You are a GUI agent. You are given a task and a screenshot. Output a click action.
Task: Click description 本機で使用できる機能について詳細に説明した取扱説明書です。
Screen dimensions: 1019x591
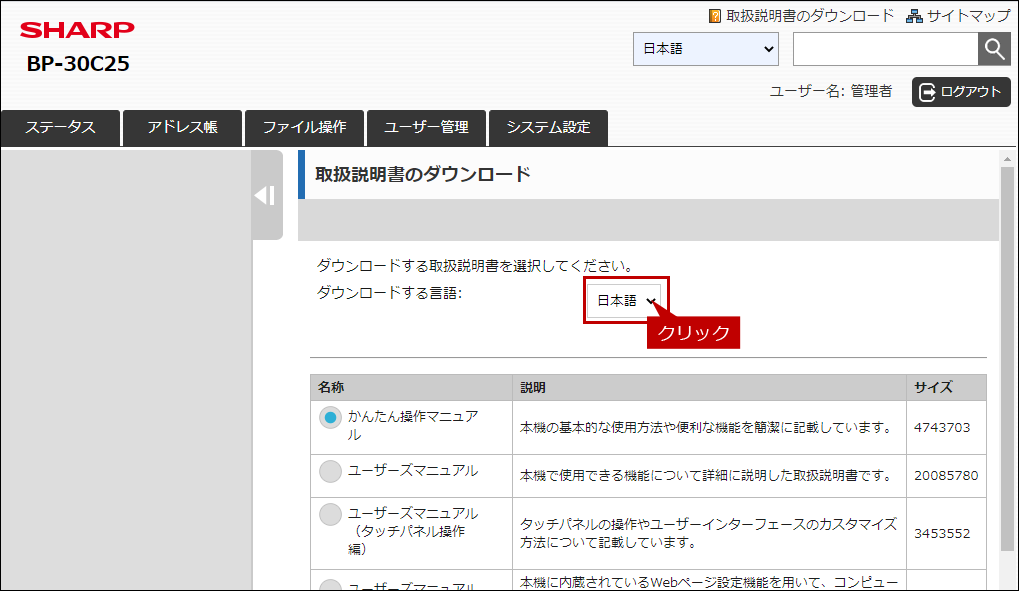pos(707,476)
